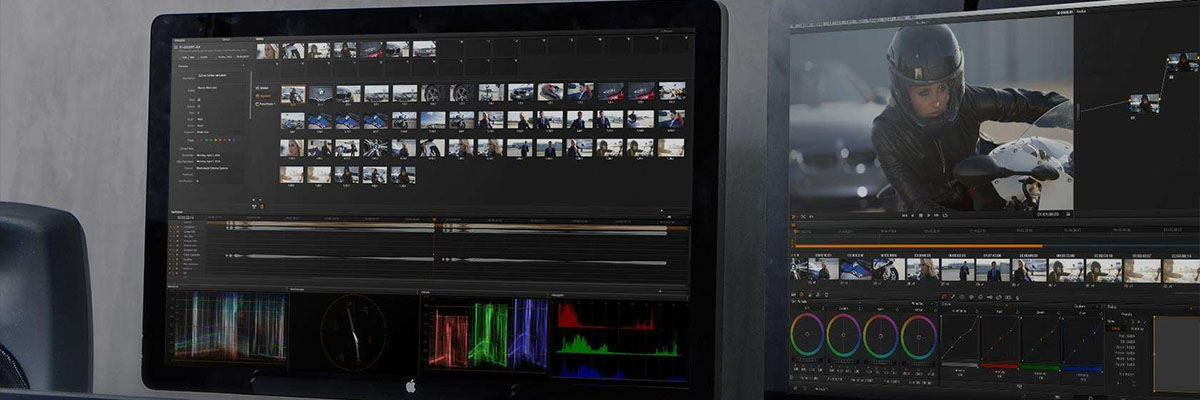The image size is (1200, 400).
Task: Click the blue channel curve graph
Action: pyautogui.click(x=1081, y=340)
